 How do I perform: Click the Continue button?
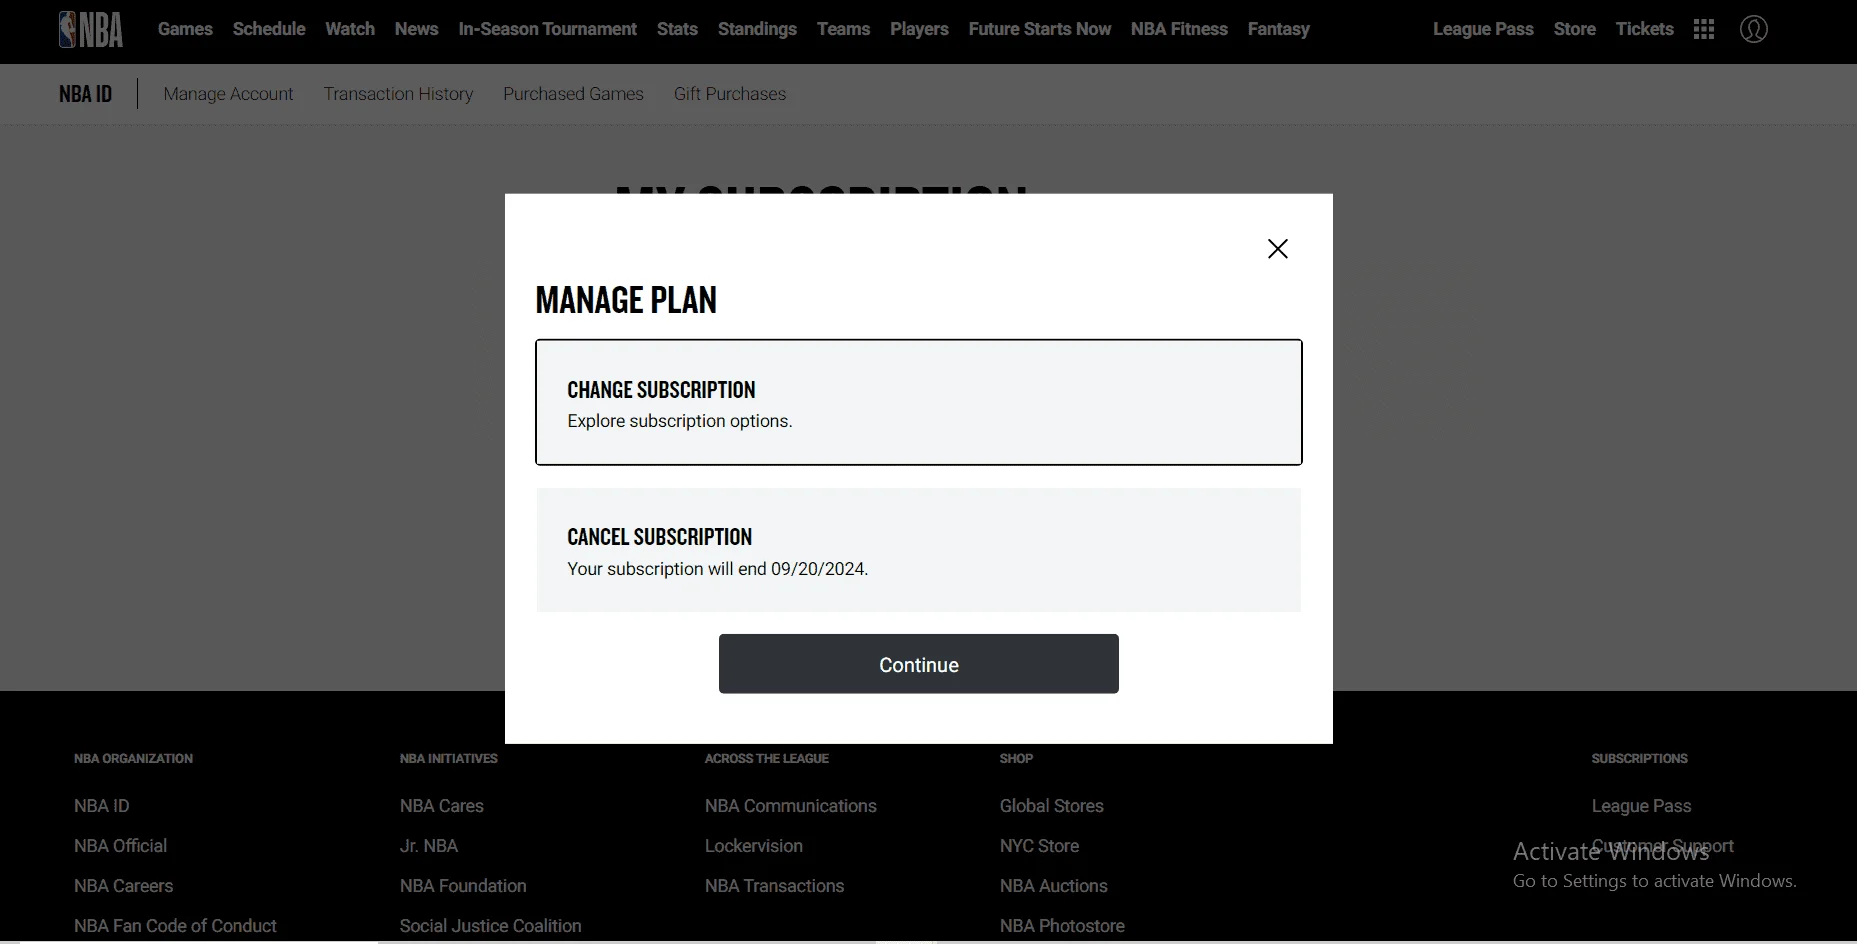point(919,664)
